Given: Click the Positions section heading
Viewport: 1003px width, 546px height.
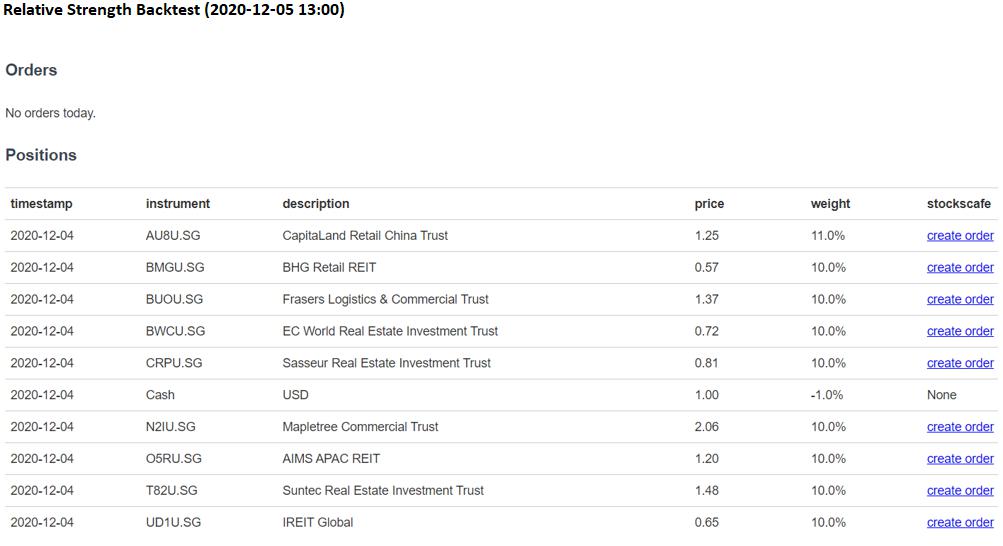Looking at the screenshot, I should point(41,155).
